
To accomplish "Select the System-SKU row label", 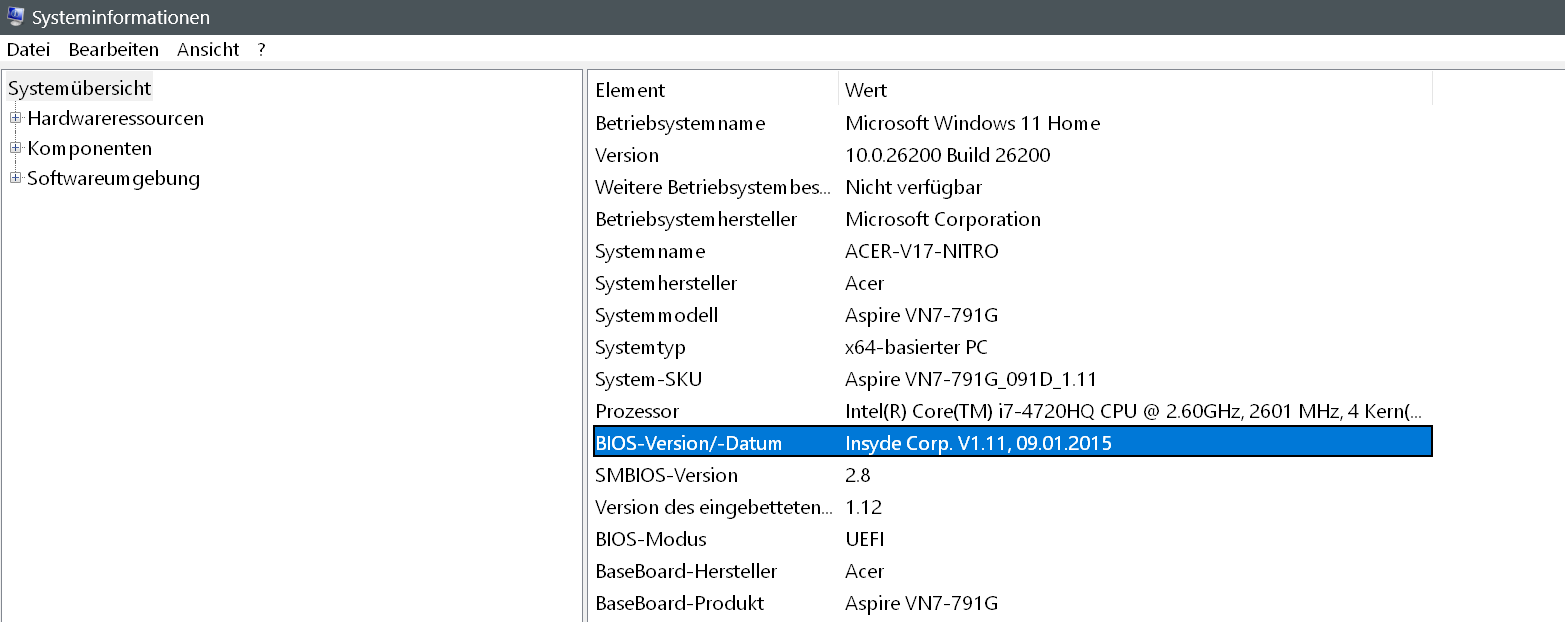I will [649, 379].
